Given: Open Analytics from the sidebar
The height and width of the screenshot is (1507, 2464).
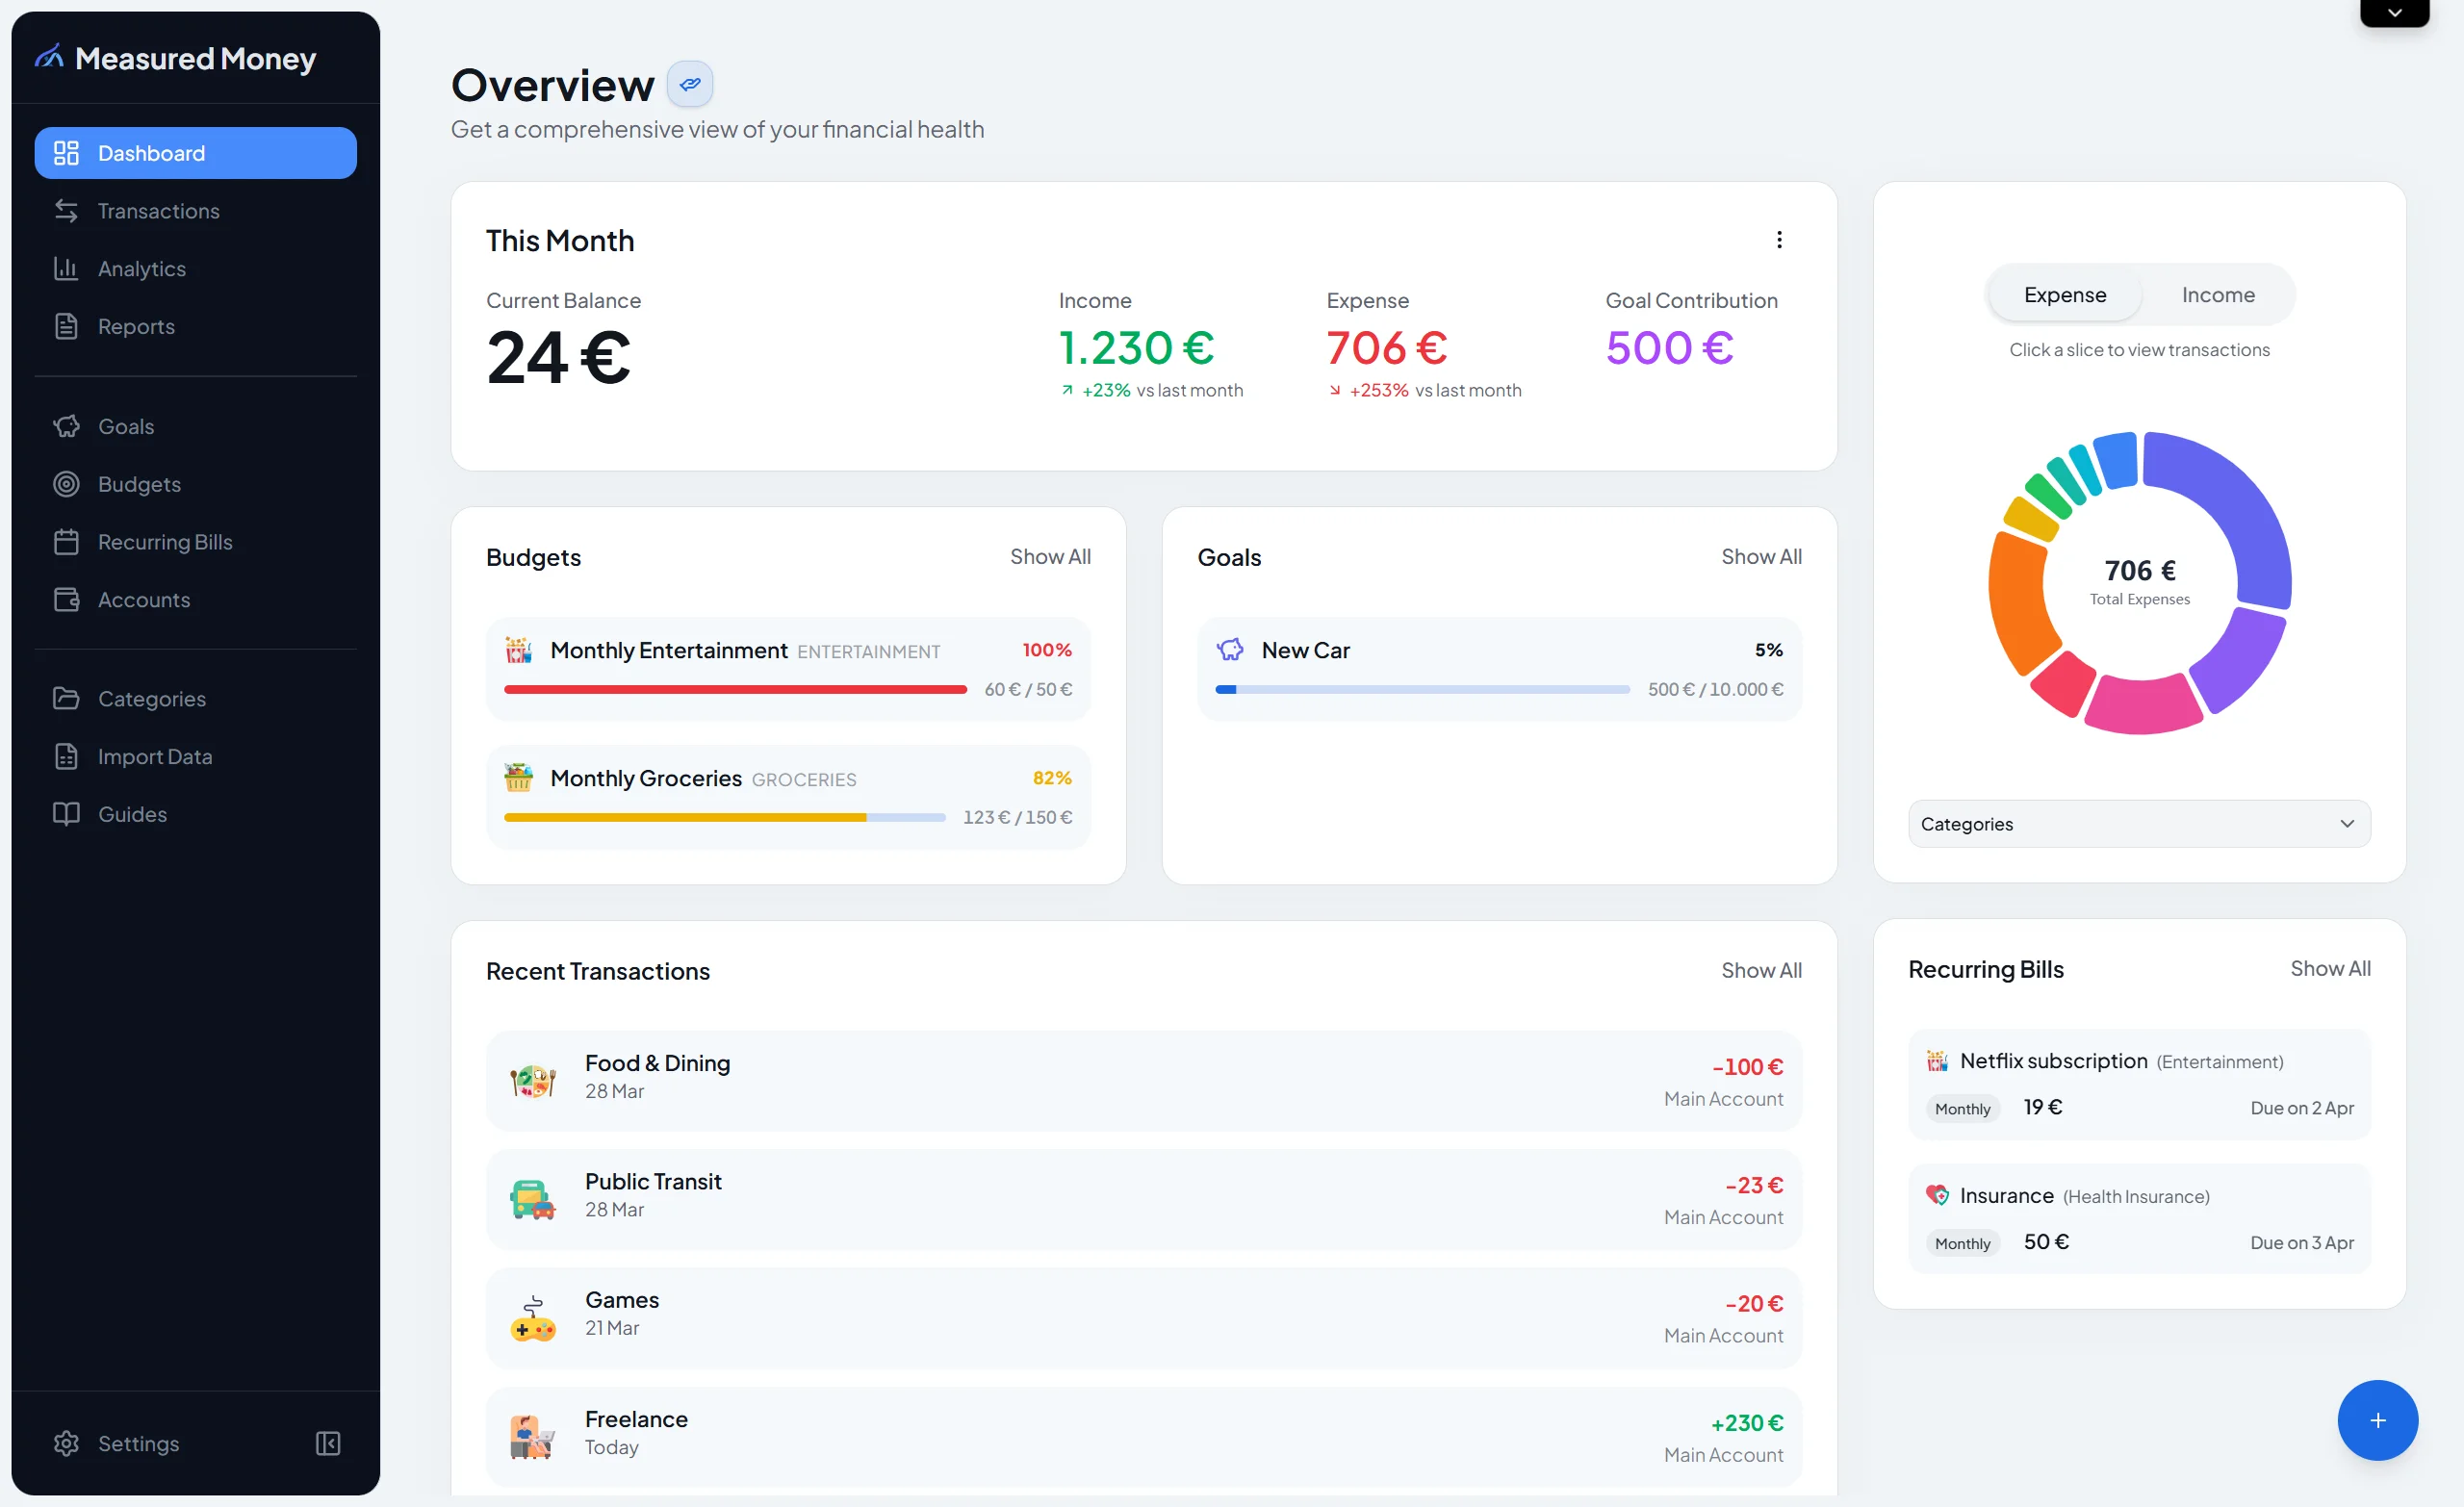Looking at the screenshot, I should click(x=141, y=268).
